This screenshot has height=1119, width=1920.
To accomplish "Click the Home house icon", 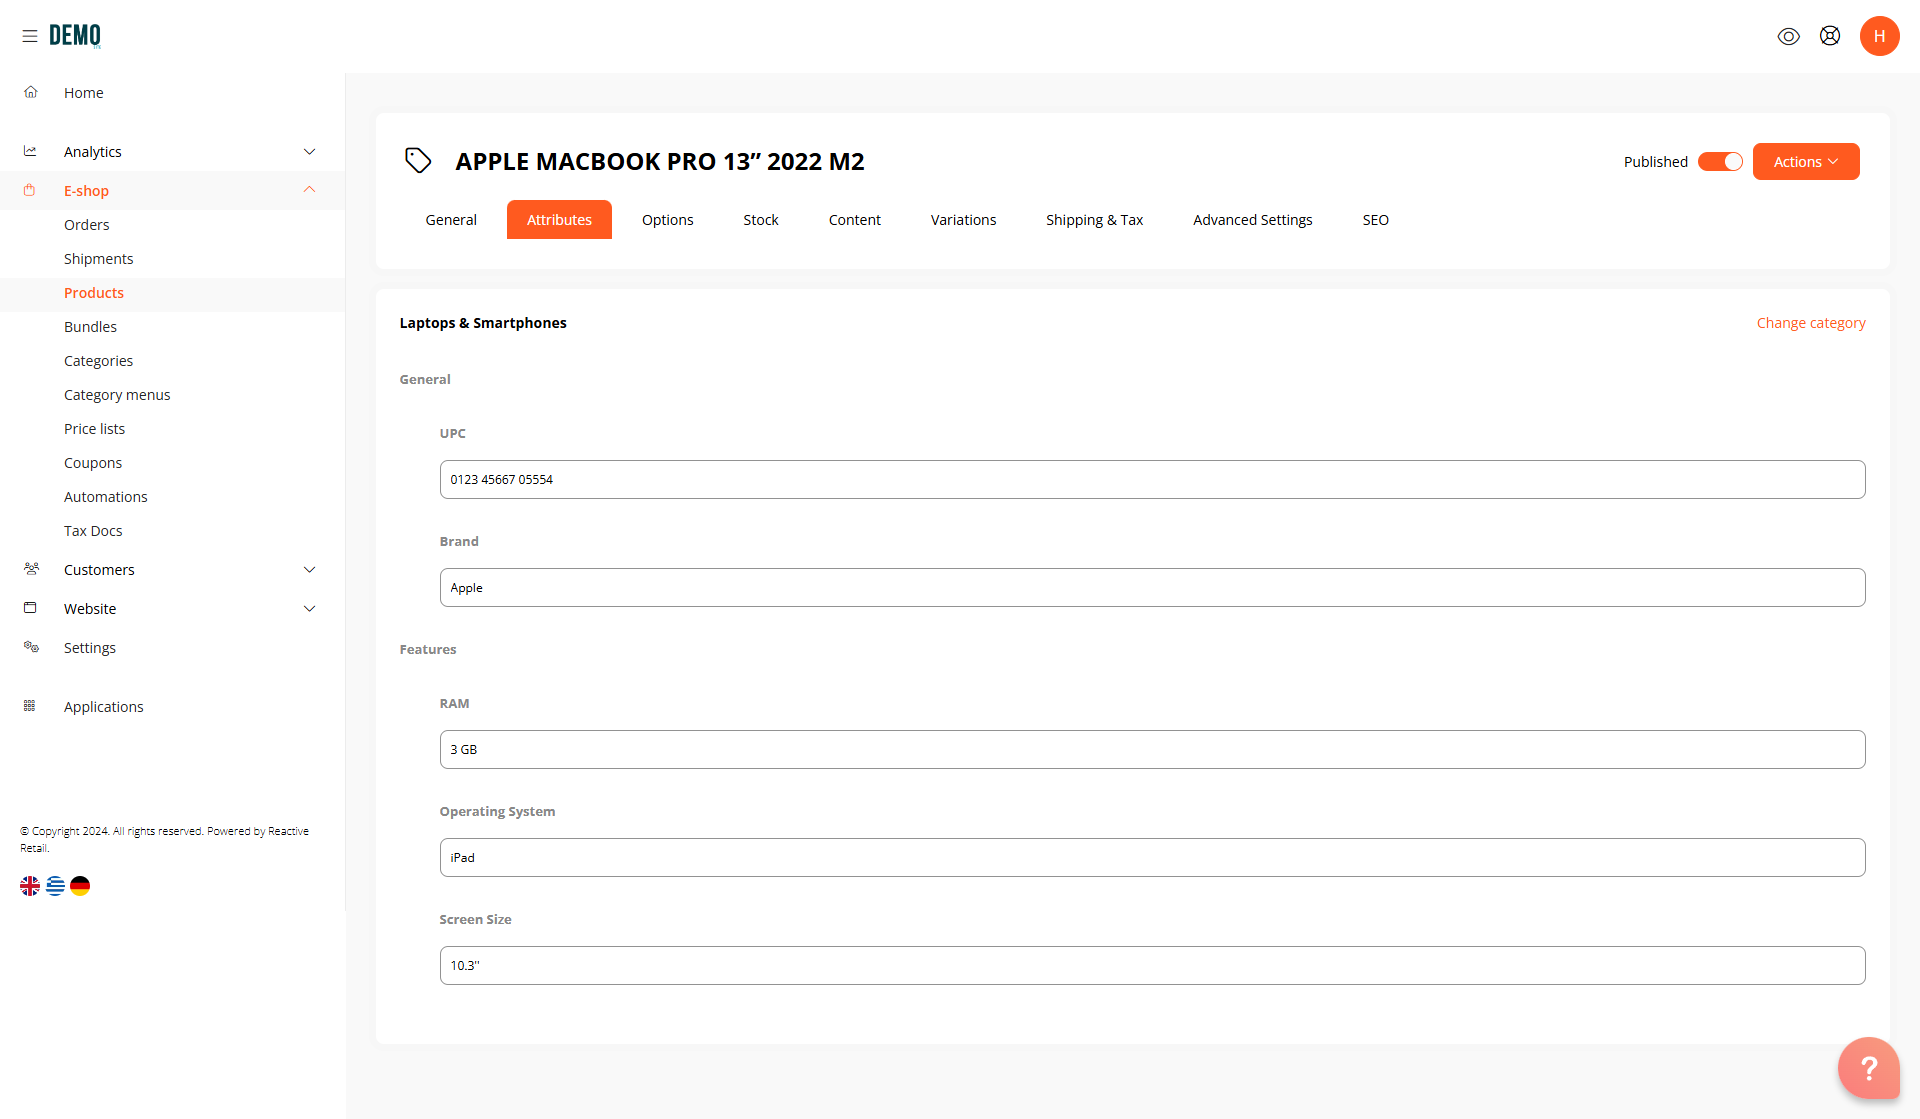I will click(31, 92).
